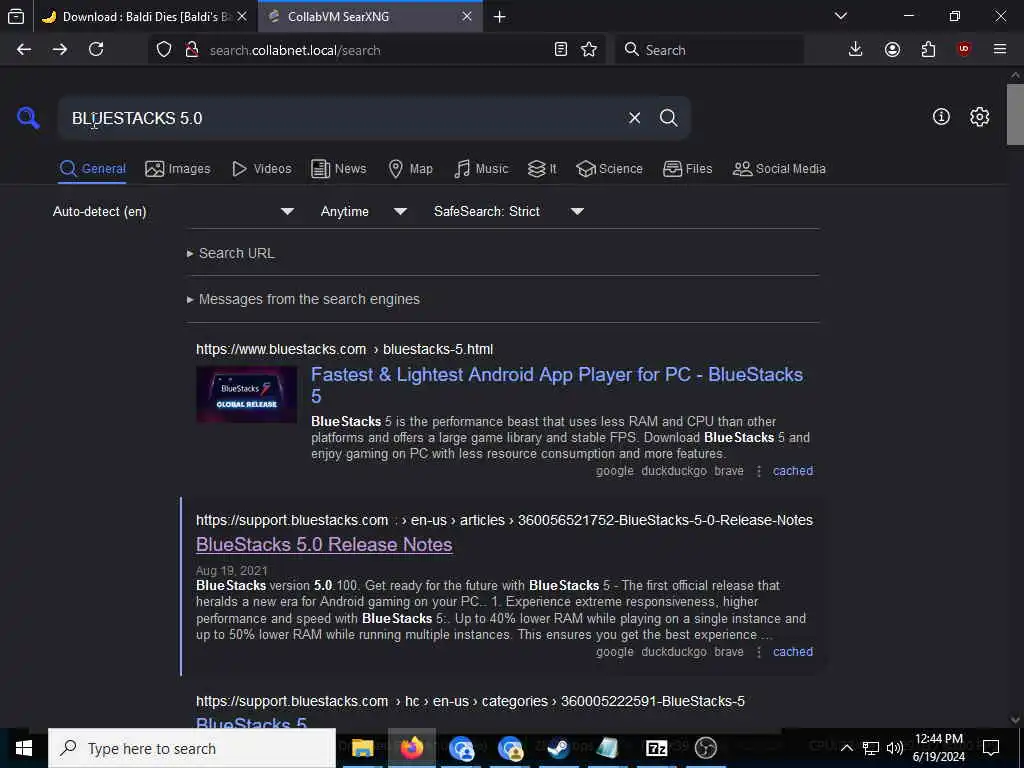Click the Type here to search taskbar box
This screenshot has width=1024, height=768.
point(192,748)
